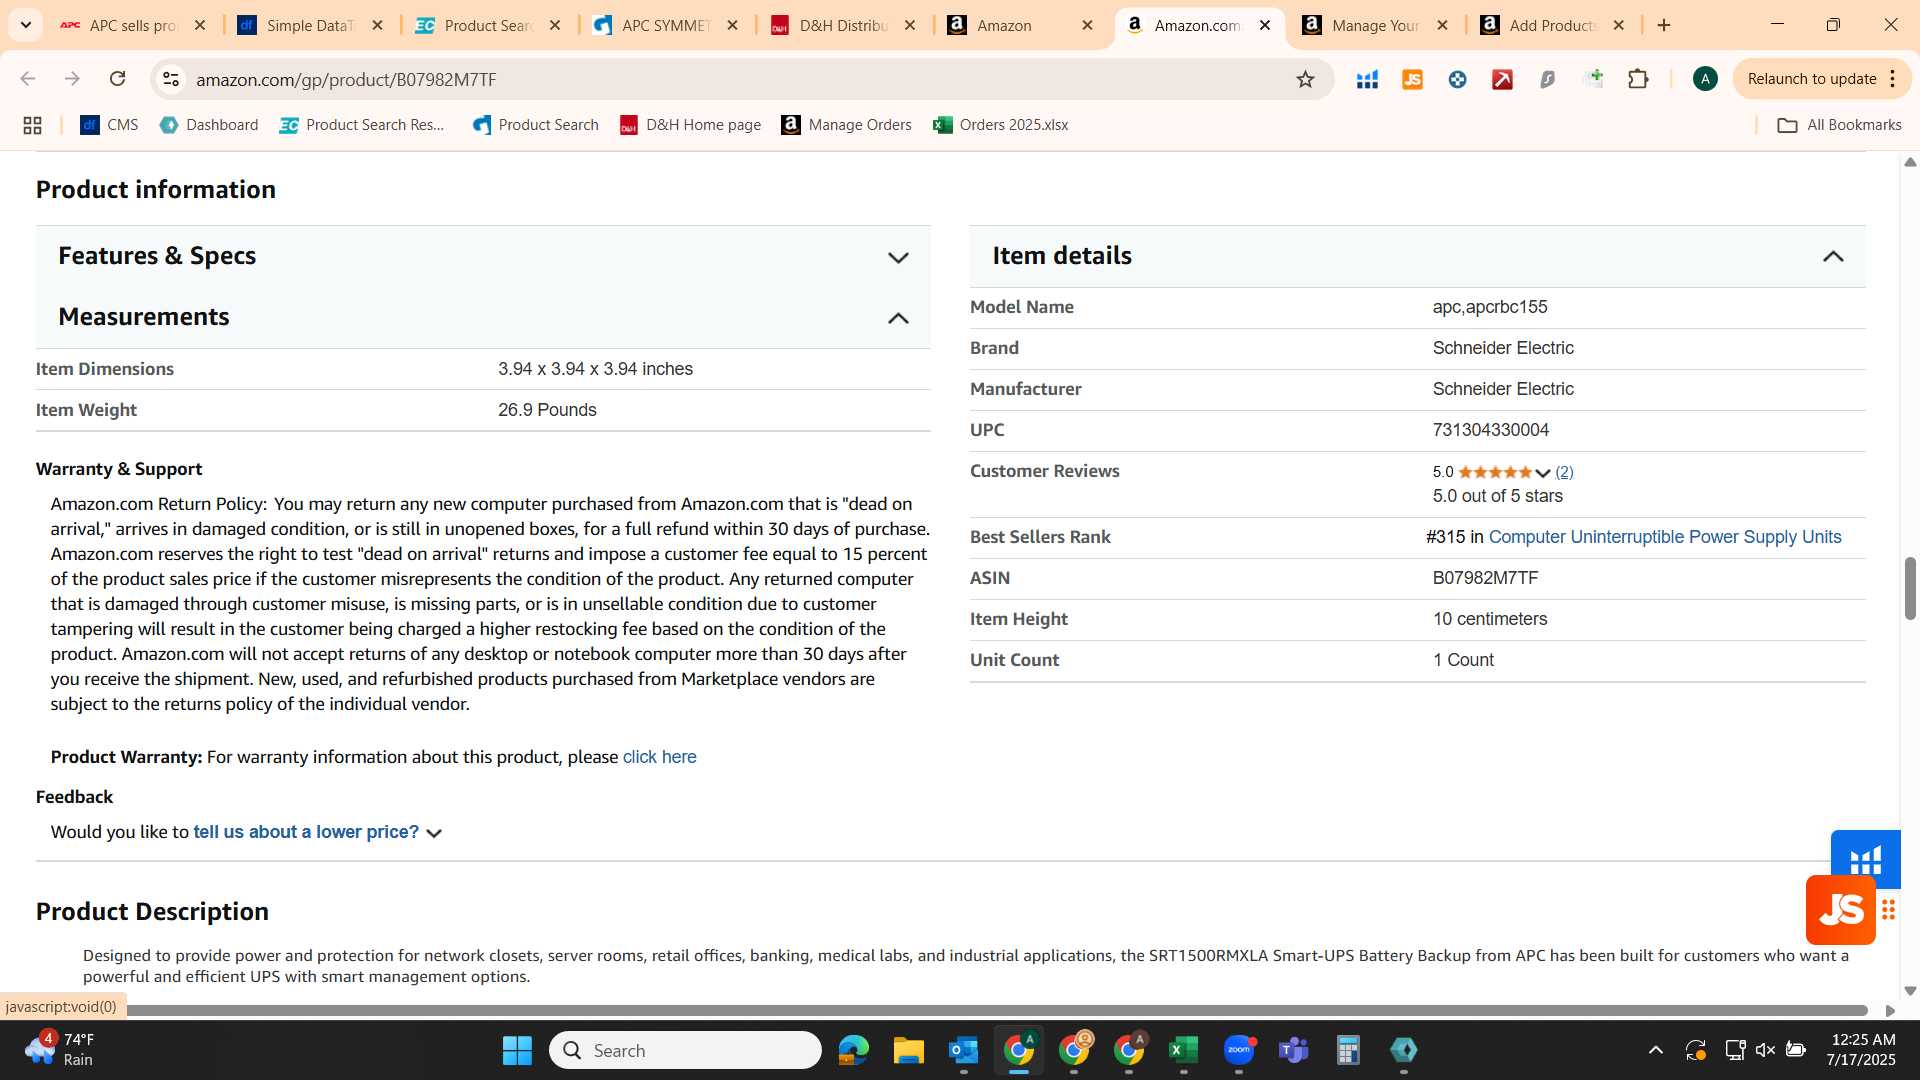
Task: Expand the lower price feedback chevron
Action: (x=434, y=833)
